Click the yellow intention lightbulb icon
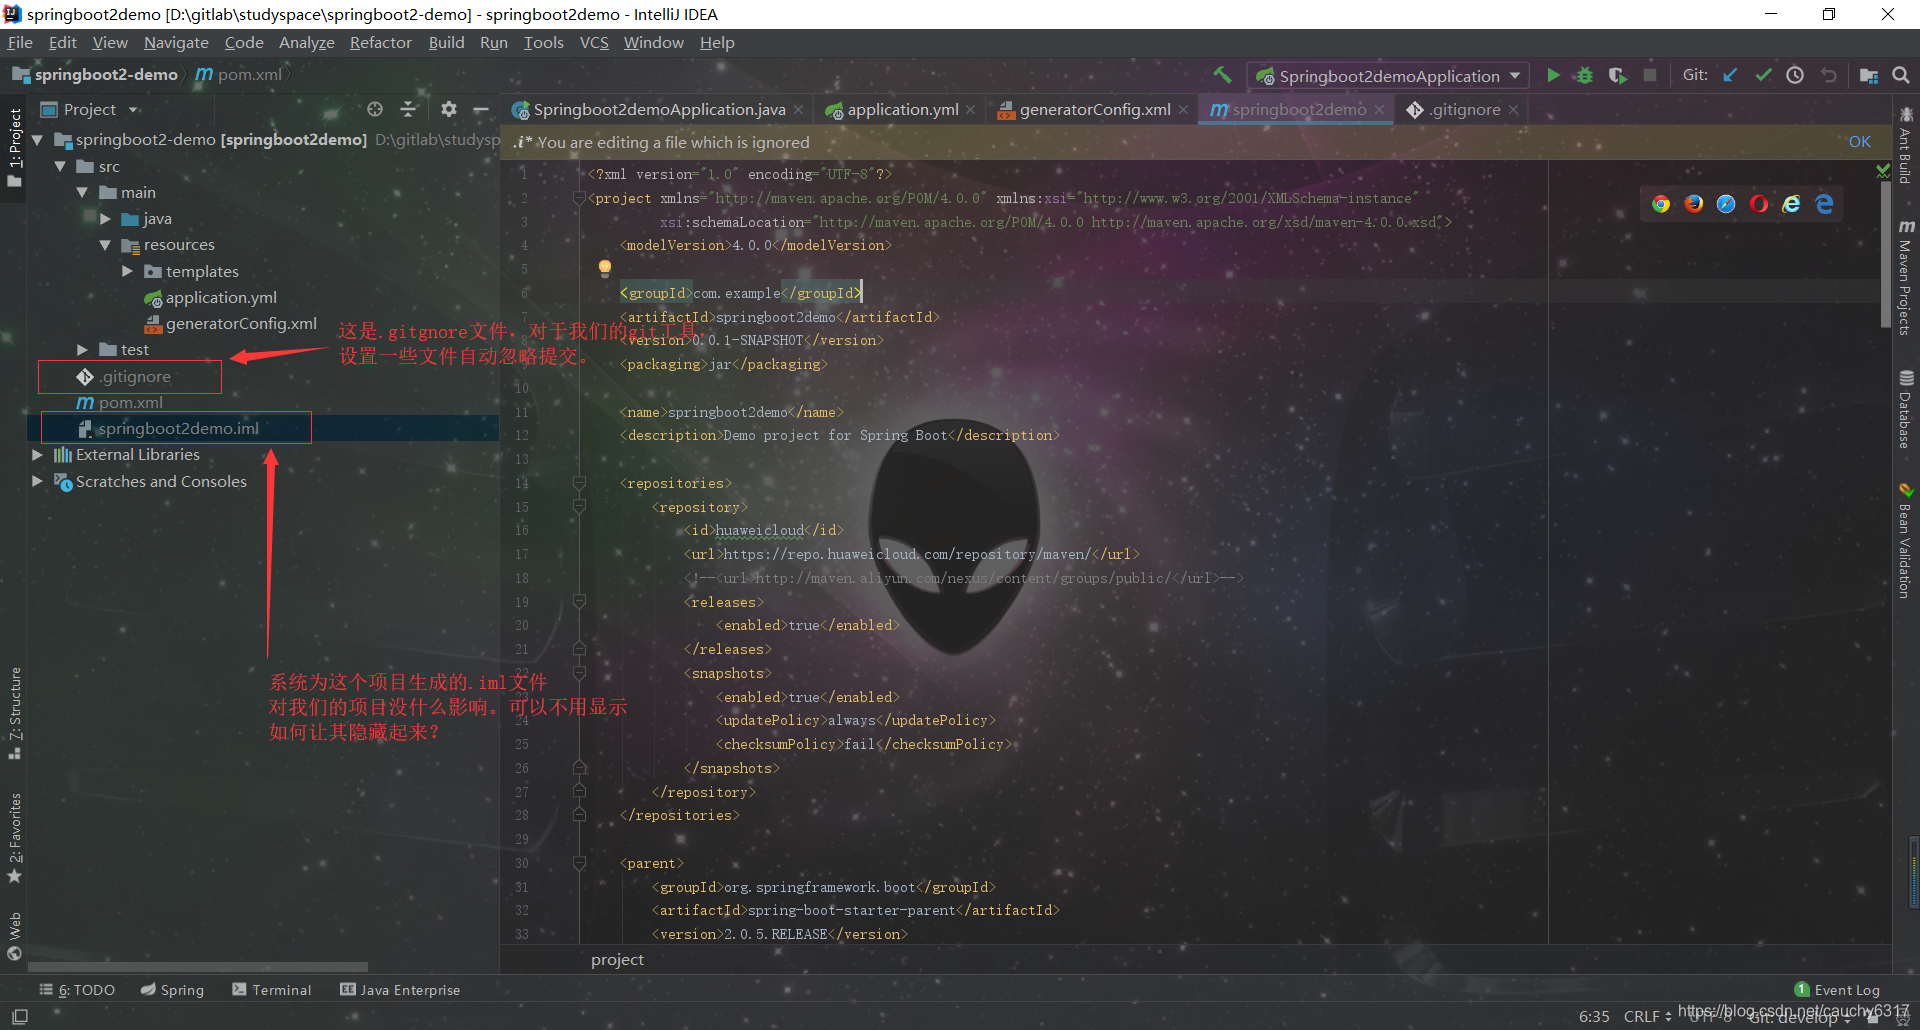1920x1030 pixels. click(605, 268)
